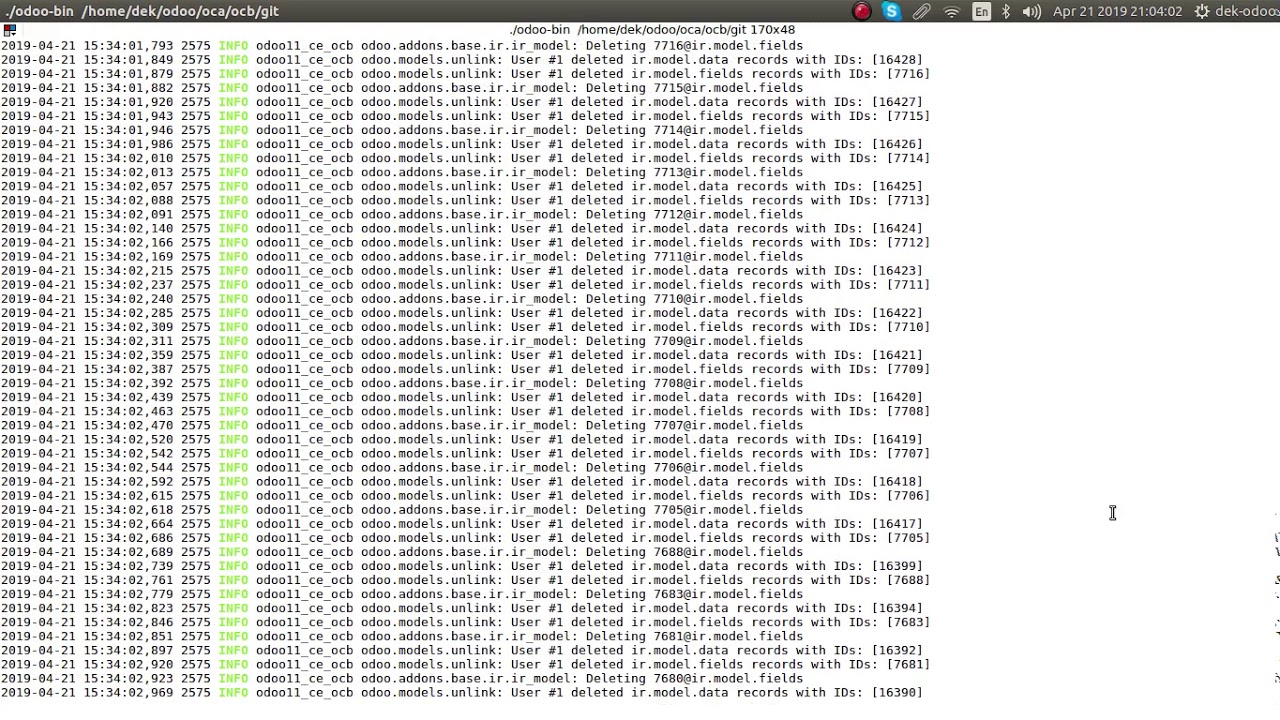Click the dek-odoo user name in the panel
This screenshot has height=720, width=1280.
(1247, 12)
